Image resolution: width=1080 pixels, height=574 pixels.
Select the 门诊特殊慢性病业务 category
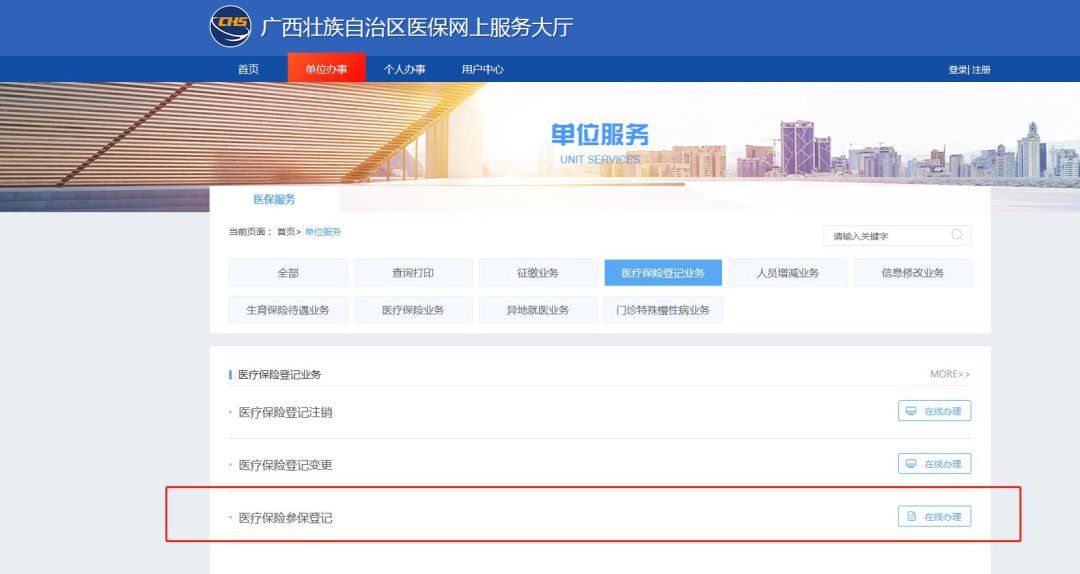tap(663, 310)
